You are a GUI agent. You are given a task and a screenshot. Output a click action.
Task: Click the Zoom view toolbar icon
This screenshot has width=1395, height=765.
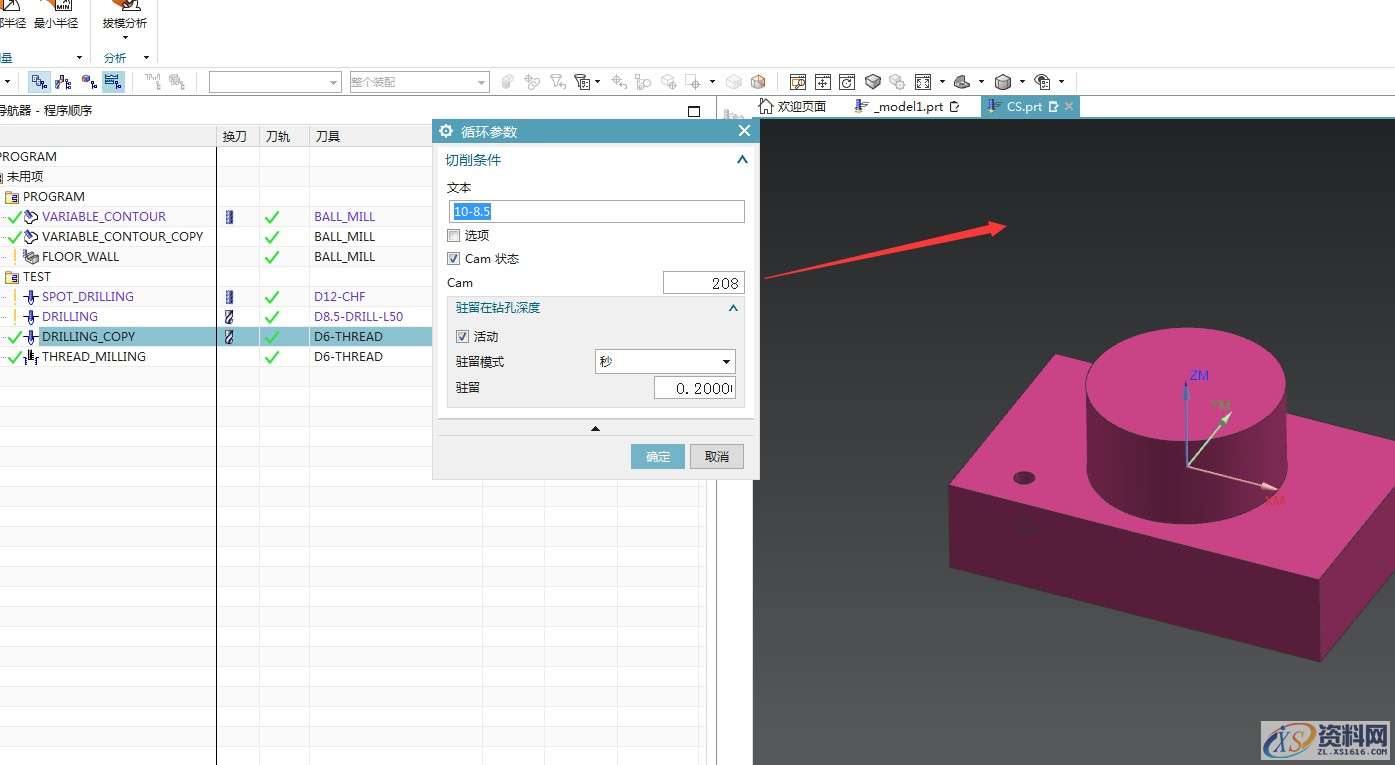click(x=798, y=82)
